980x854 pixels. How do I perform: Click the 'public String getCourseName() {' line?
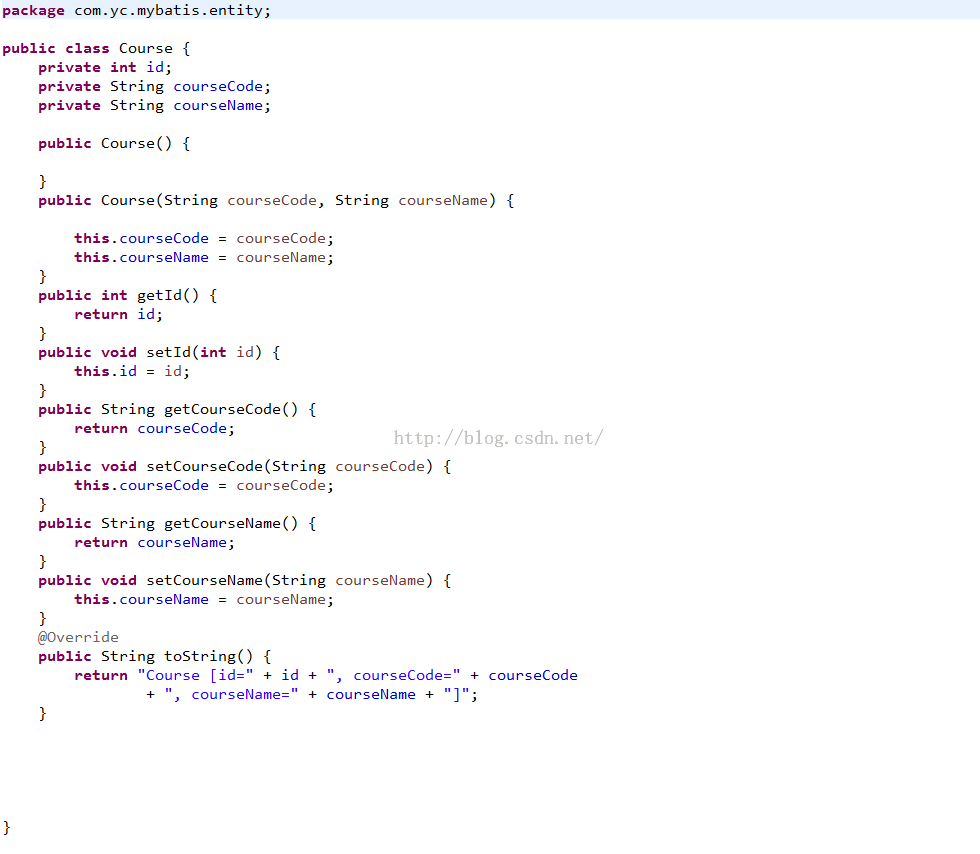click(x=177, y=523)
